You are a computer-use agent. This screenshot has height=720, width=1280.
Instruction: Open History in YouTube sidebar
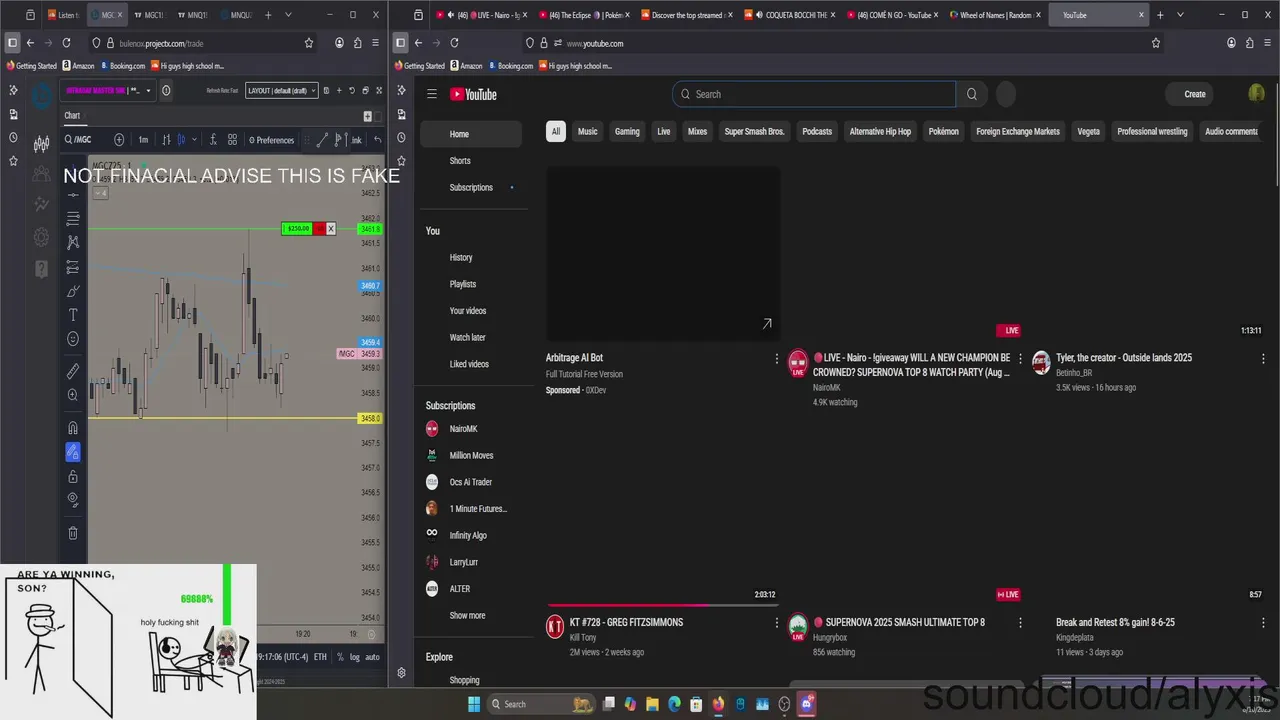471,258
